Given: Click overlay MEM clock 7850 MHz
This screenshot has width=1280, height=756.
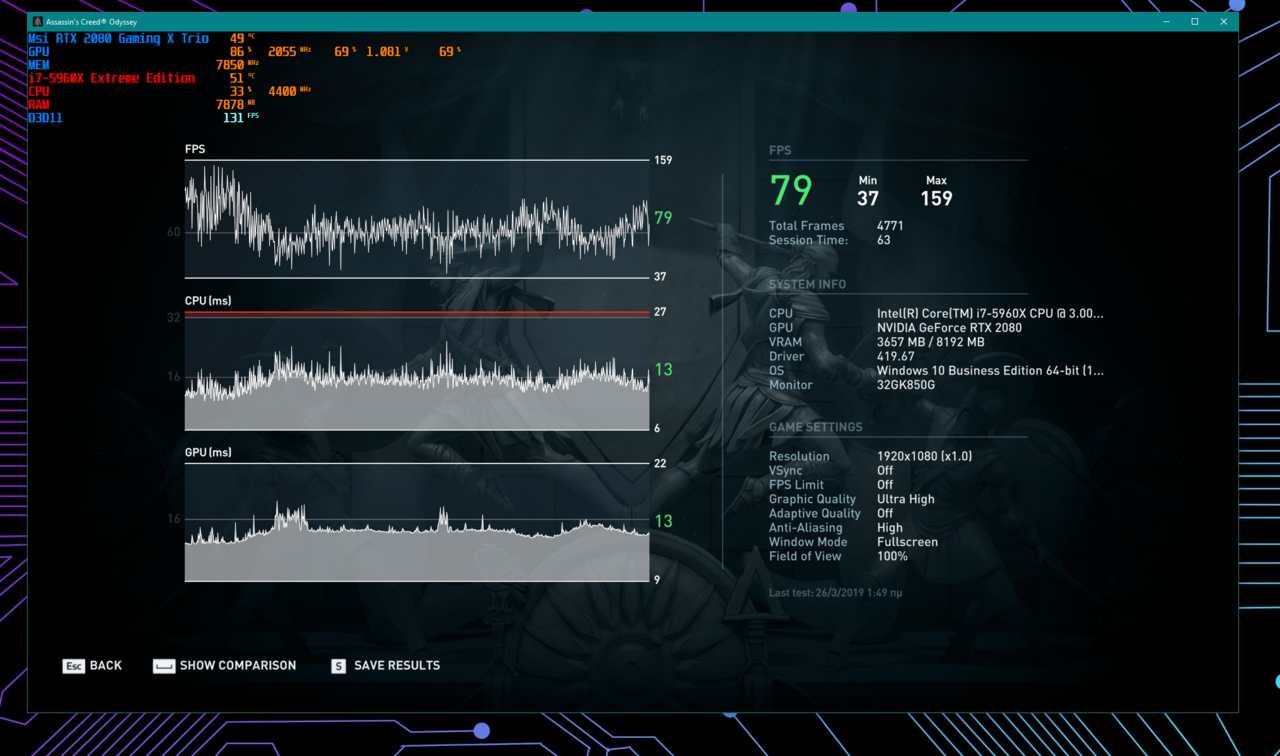Looking at the screenshot, I should coord(237,65).
